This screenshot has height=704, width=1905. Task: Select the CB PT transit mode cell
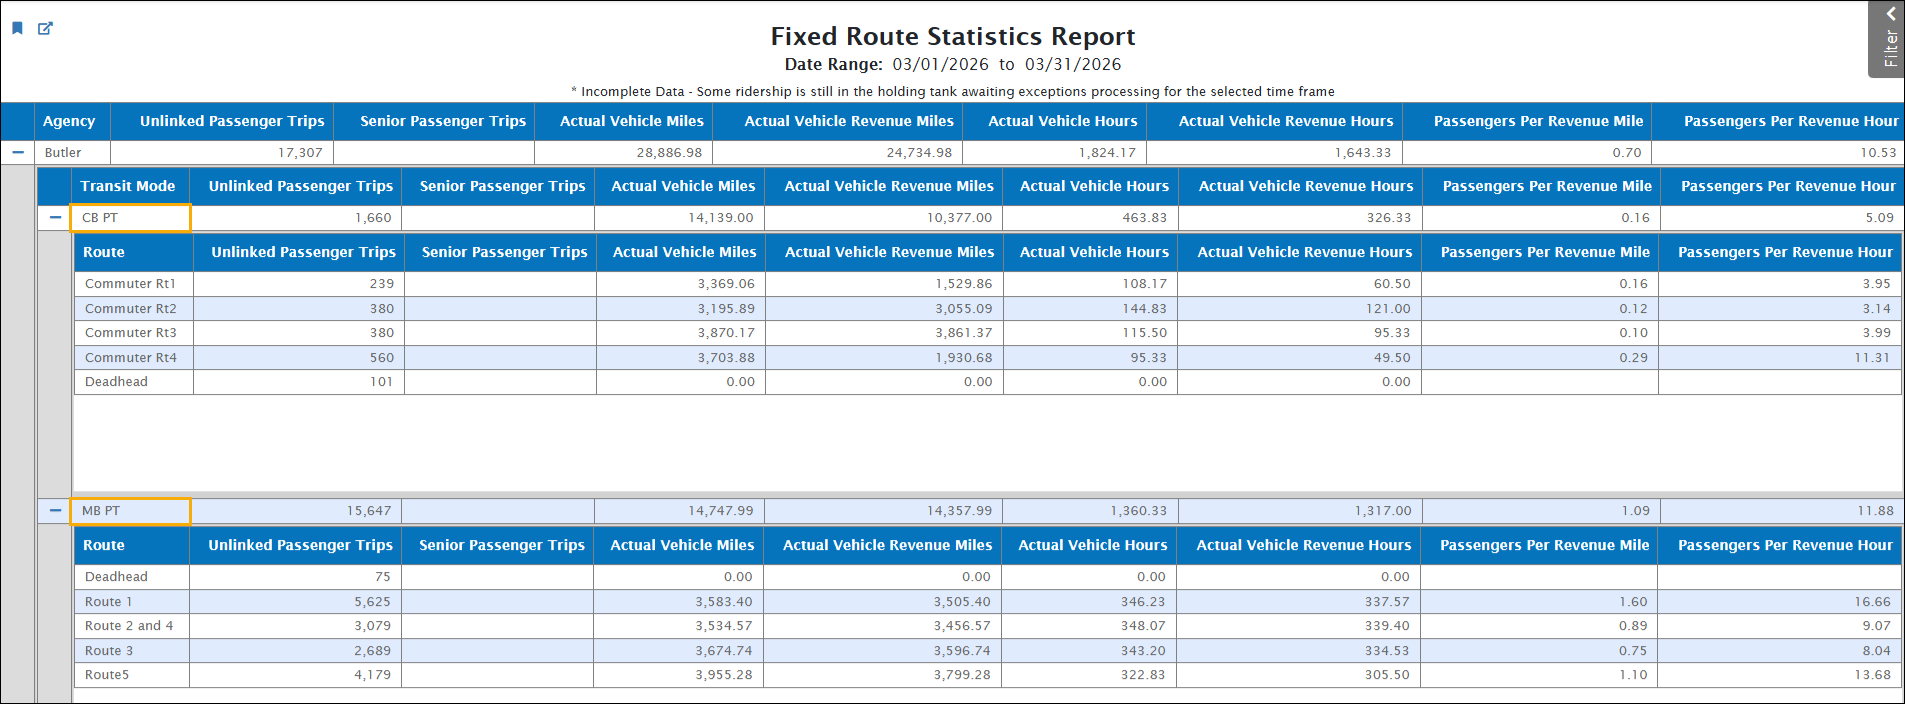(x=130, y=218)
